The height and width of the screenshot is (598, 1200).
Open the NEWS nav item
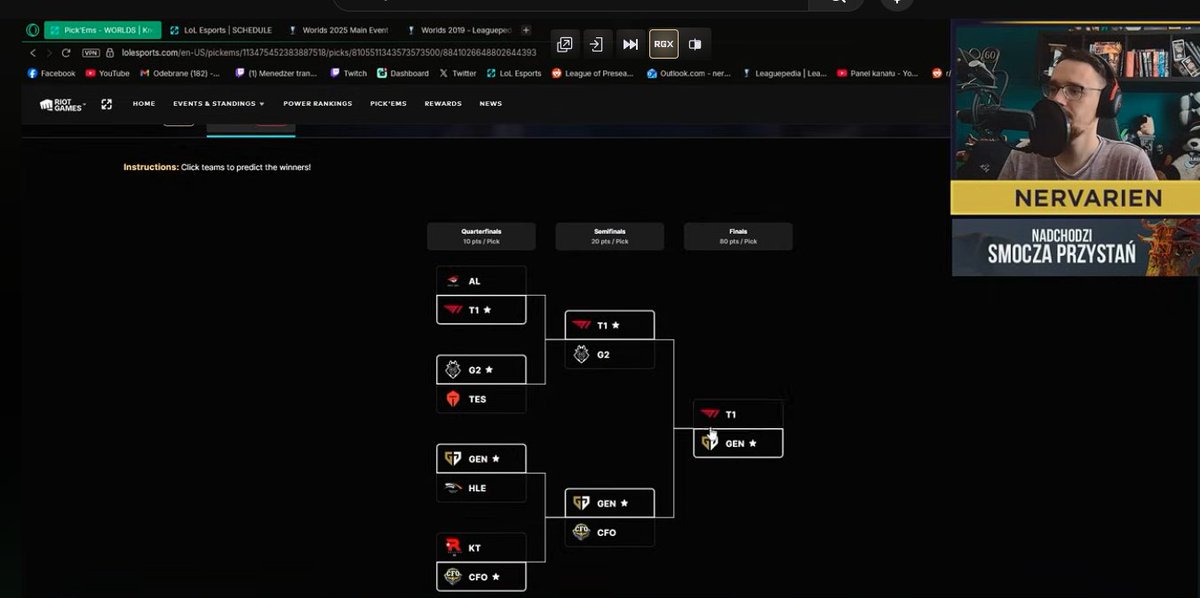(490, 104)
